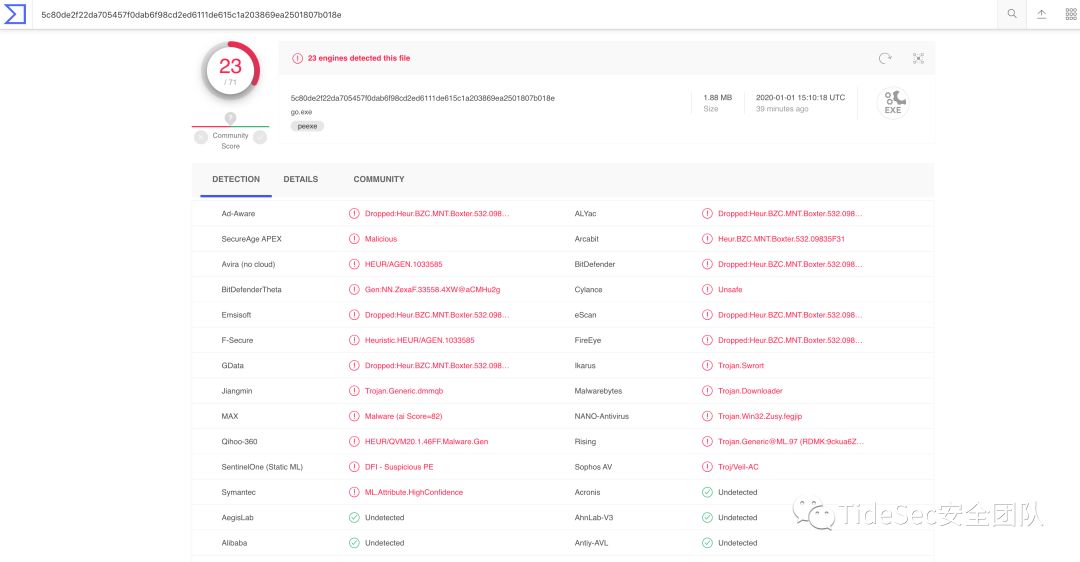Screen dimensions: 1080x562
Task: Click the HEUR/QVM20.1.46FF.Malware.Gen result
Action: (426, 441)
